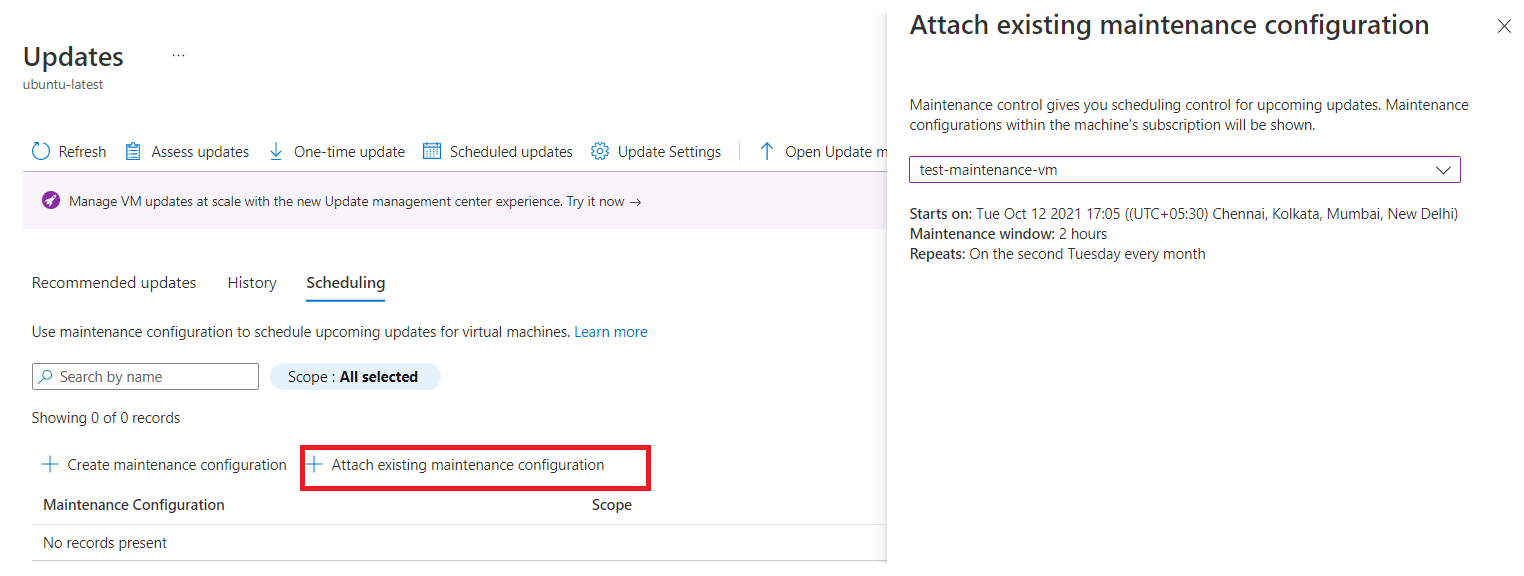Select the Assess updates icon
The height and width of the screenshot is (576, 1524).
(133, 150)
